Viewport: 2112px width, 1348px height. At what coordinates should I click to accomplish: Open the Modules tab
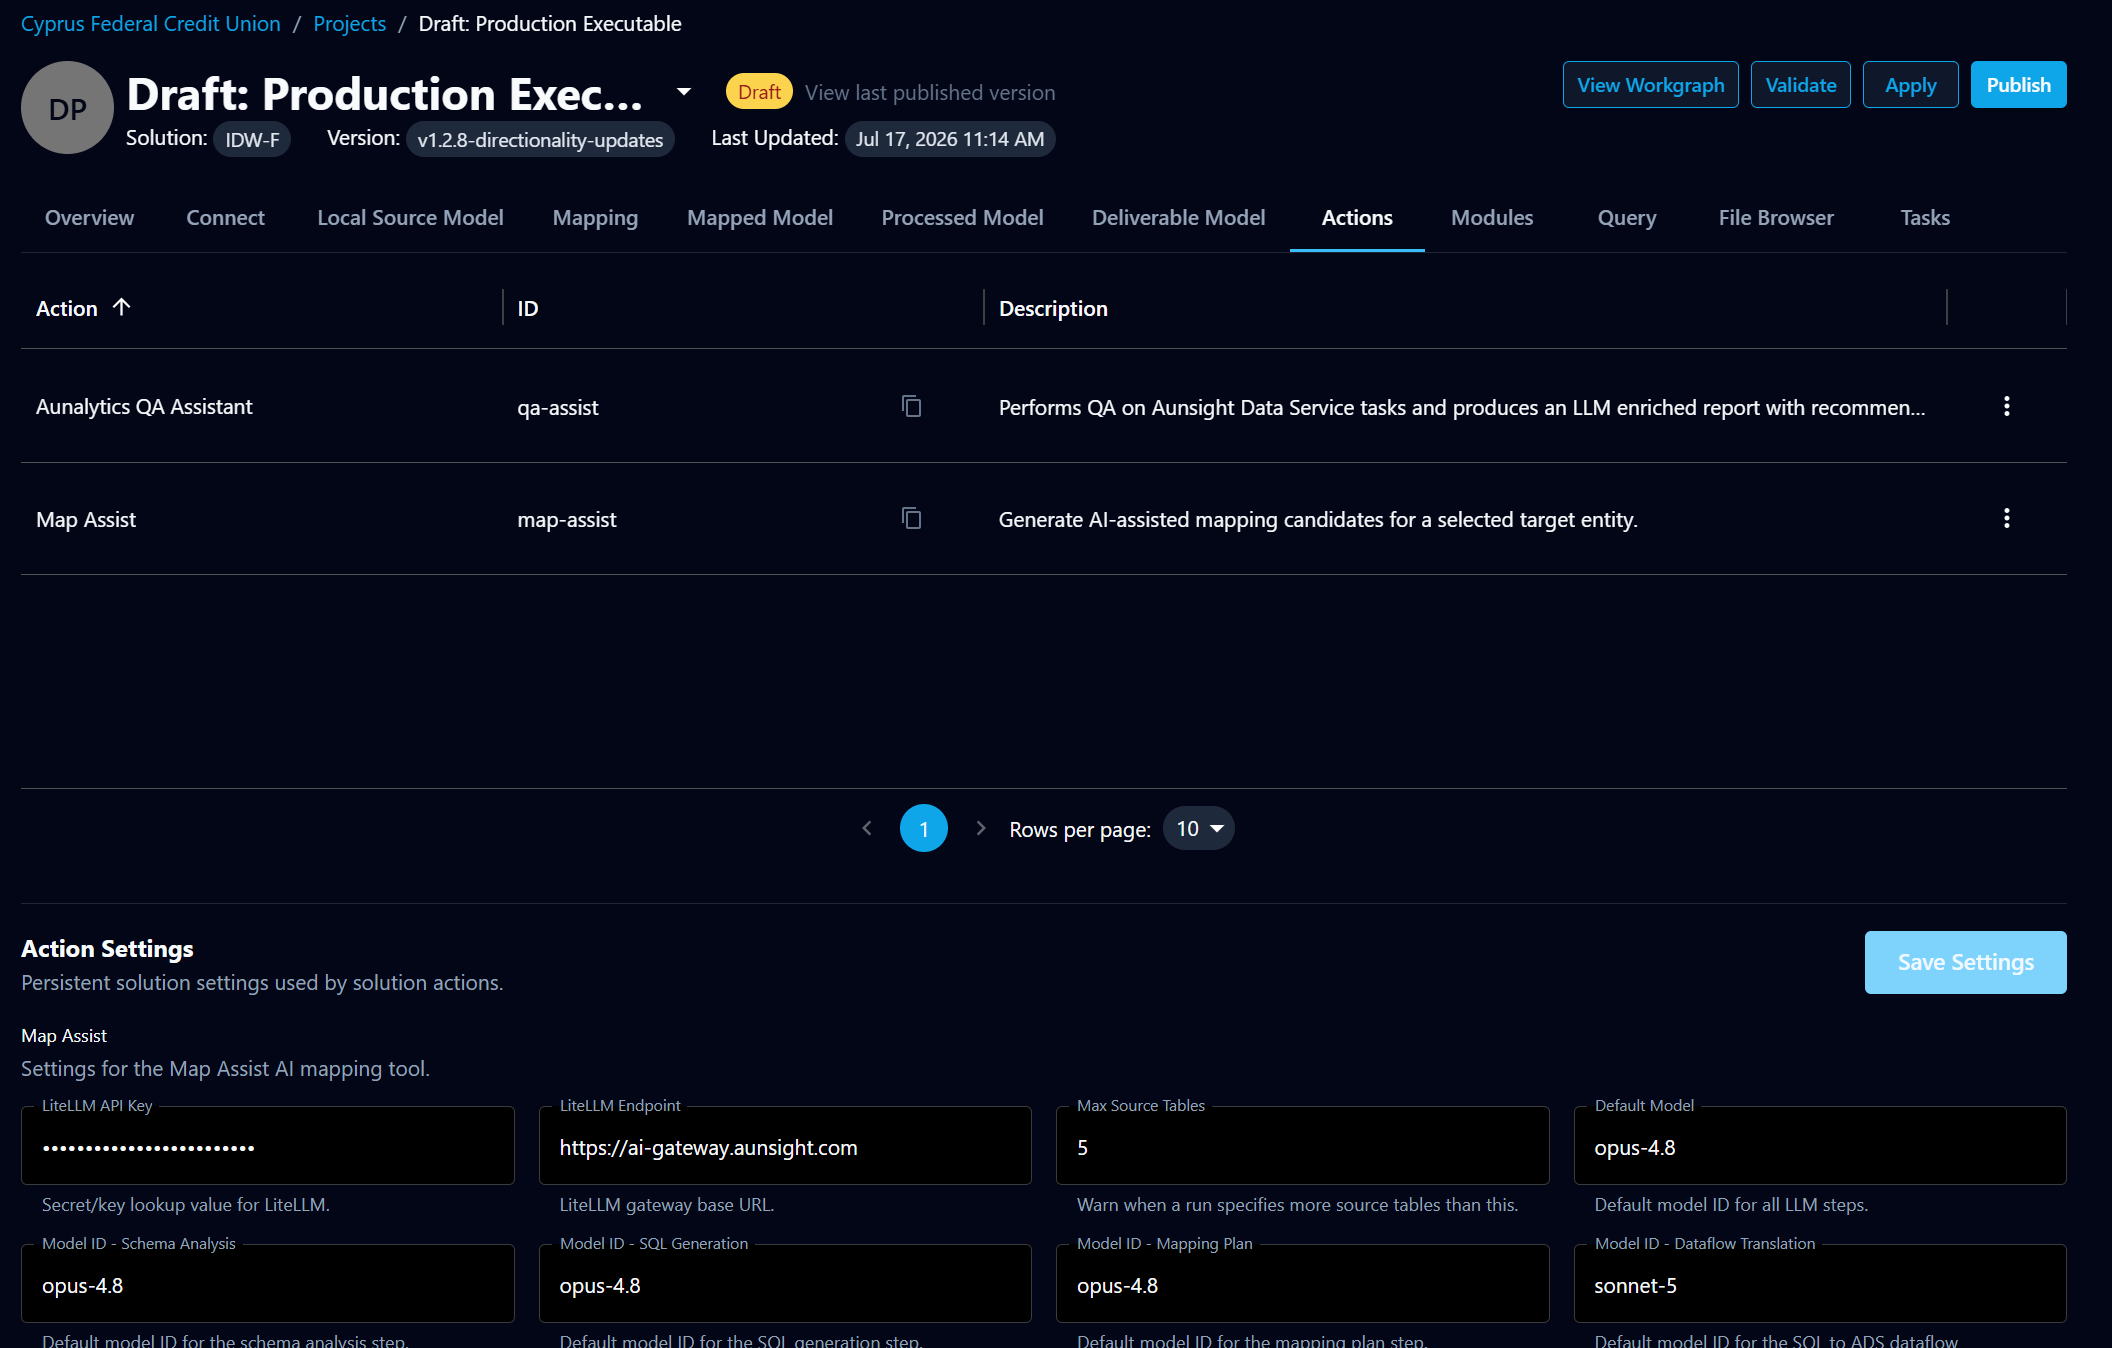tap(1492, 217)
